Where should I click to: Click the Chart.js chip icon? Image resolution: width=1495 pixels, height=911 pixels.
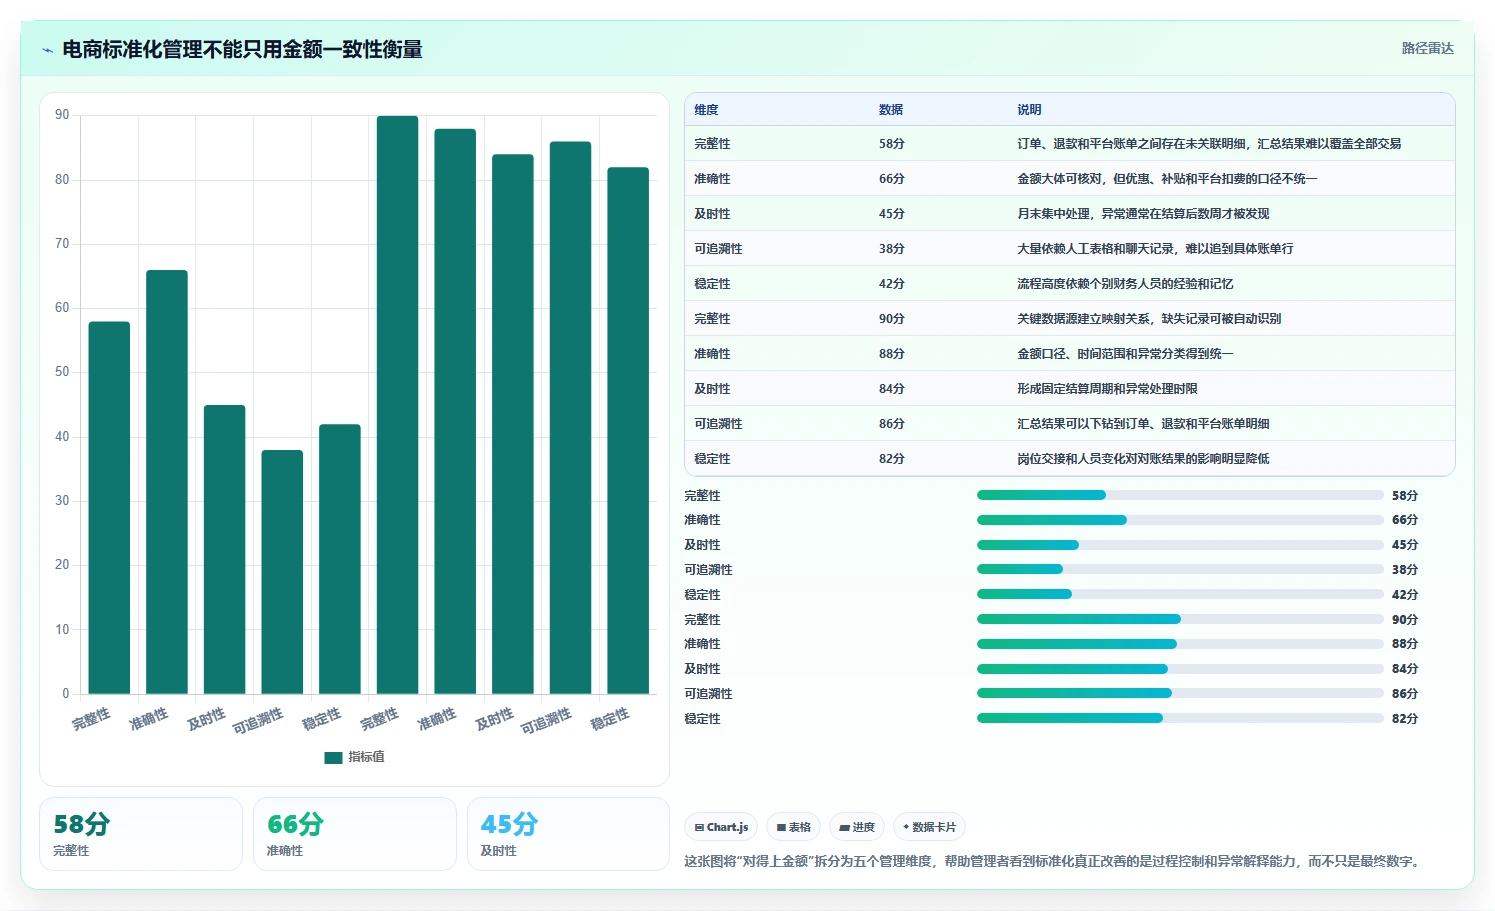[x=699, y=828]
